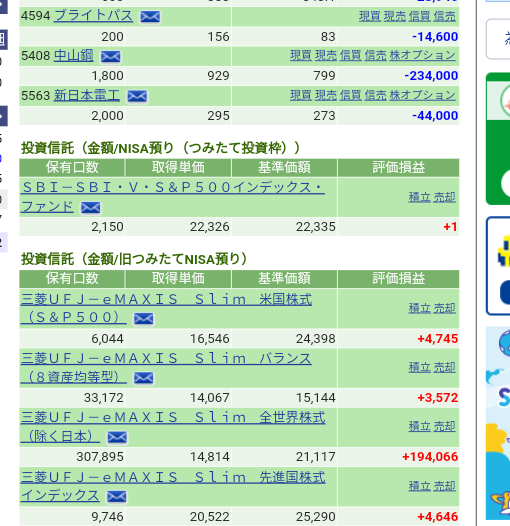The width and height of the screenshot is (510, 526).
Task: Click 現売 for 中山鋼
Action: coord(326,55)
